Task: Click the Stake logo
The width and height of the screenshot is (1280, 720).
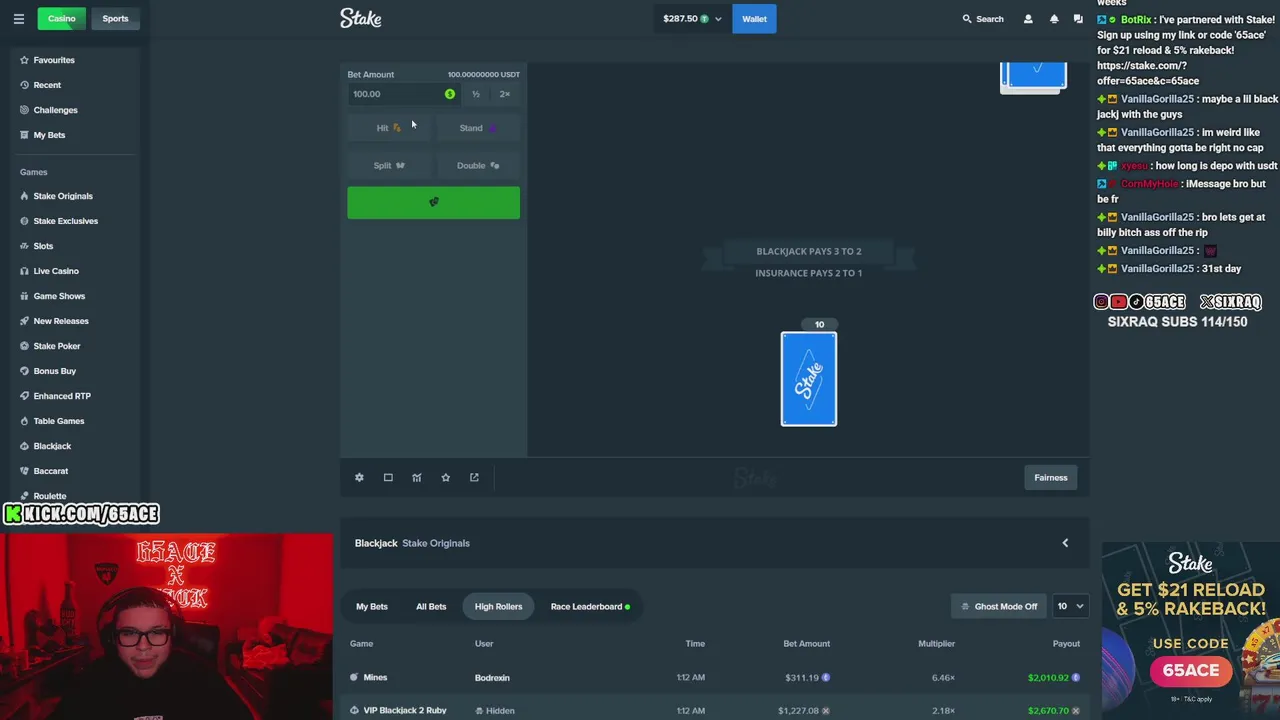Action: click(360, 18)
